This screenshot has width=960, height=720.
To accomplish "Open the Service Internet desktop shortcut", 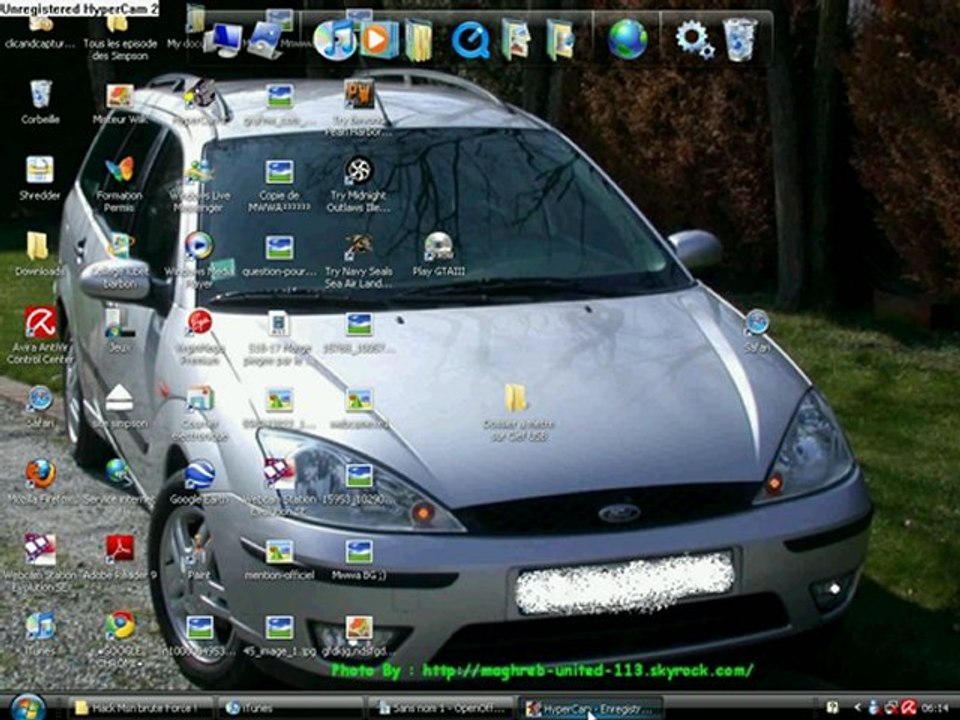I will point(119,481).
